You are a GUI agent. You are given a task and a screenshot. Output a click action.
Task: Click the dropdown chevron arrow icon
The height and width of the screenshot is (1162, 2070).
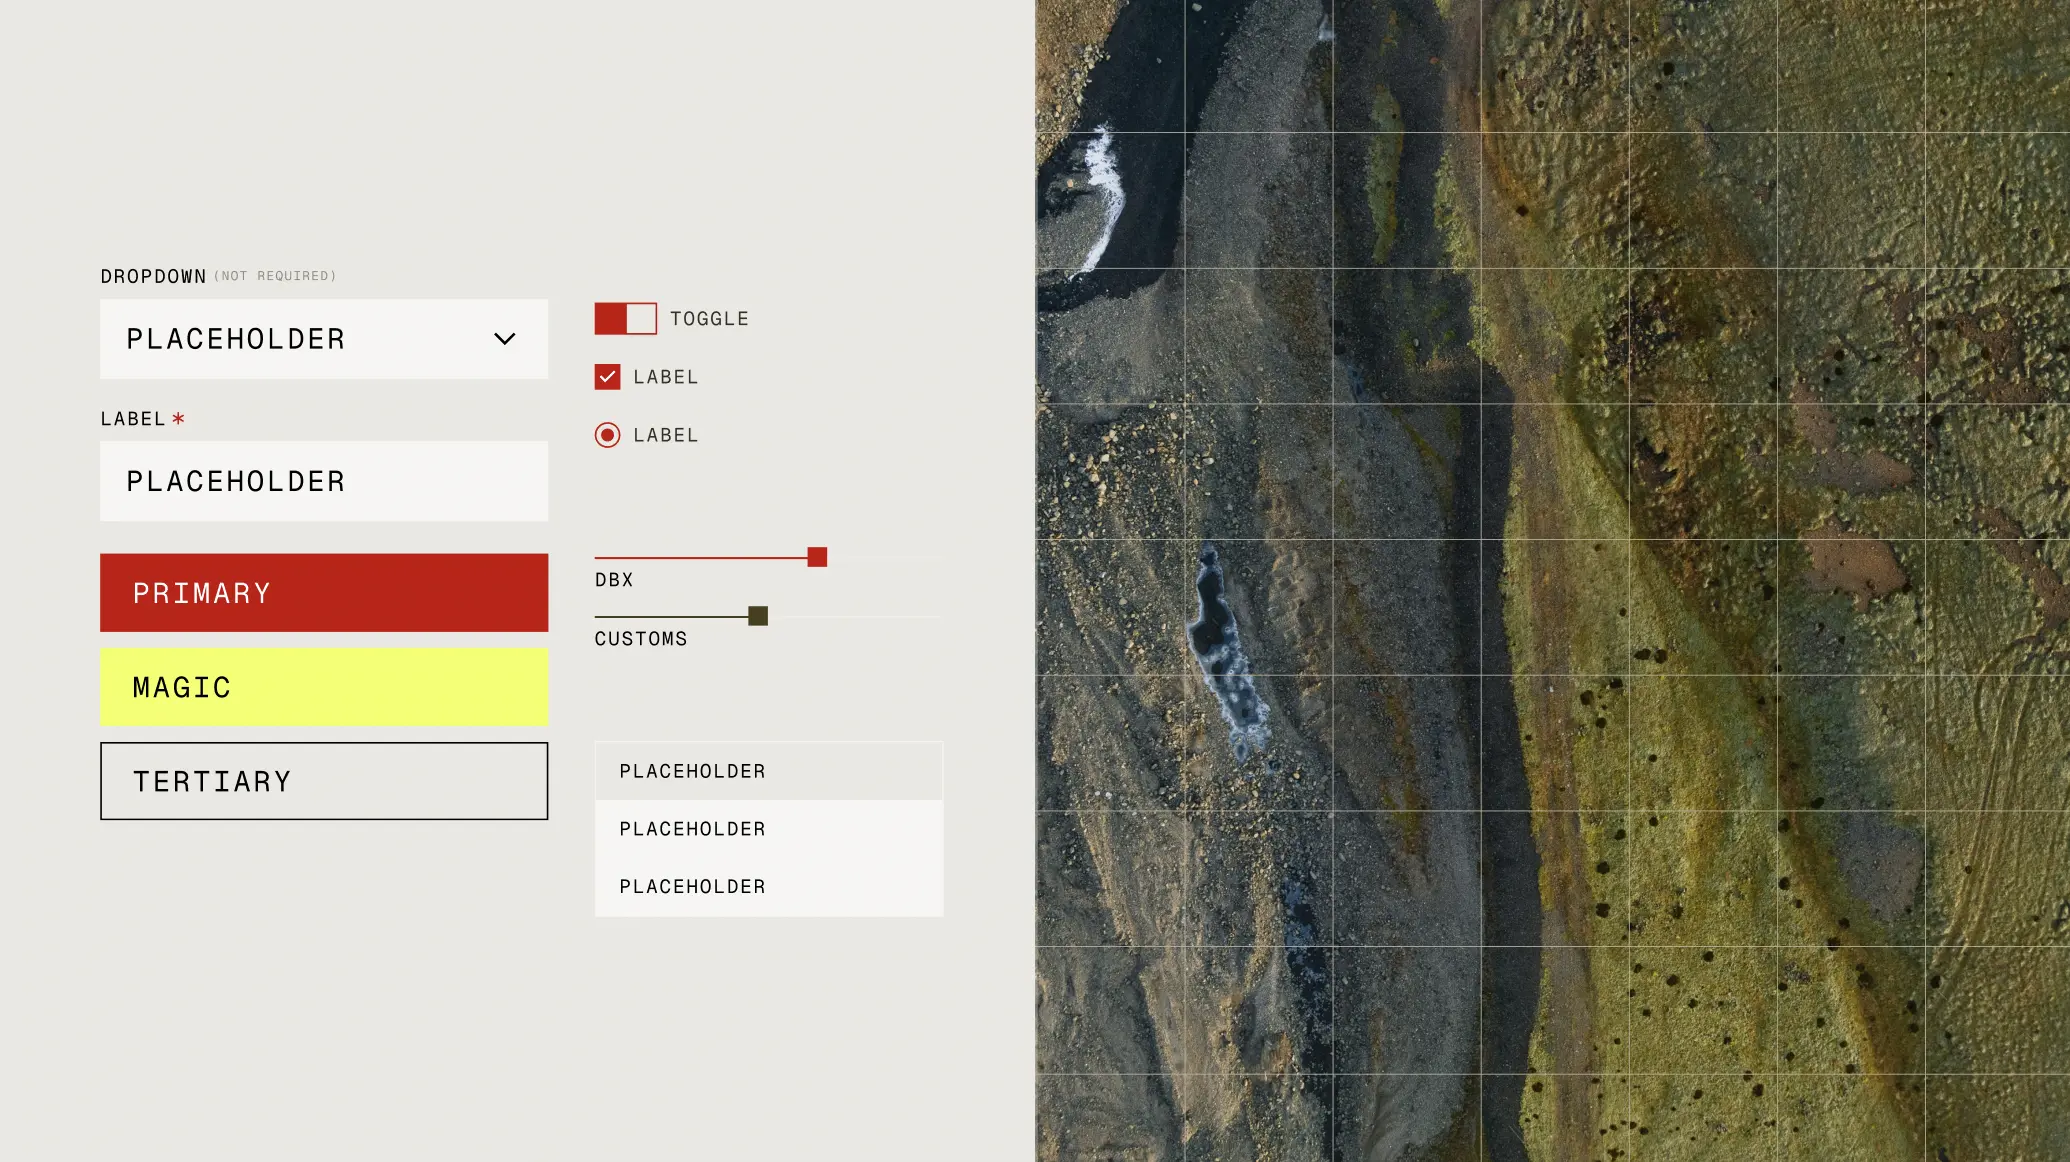505,339
